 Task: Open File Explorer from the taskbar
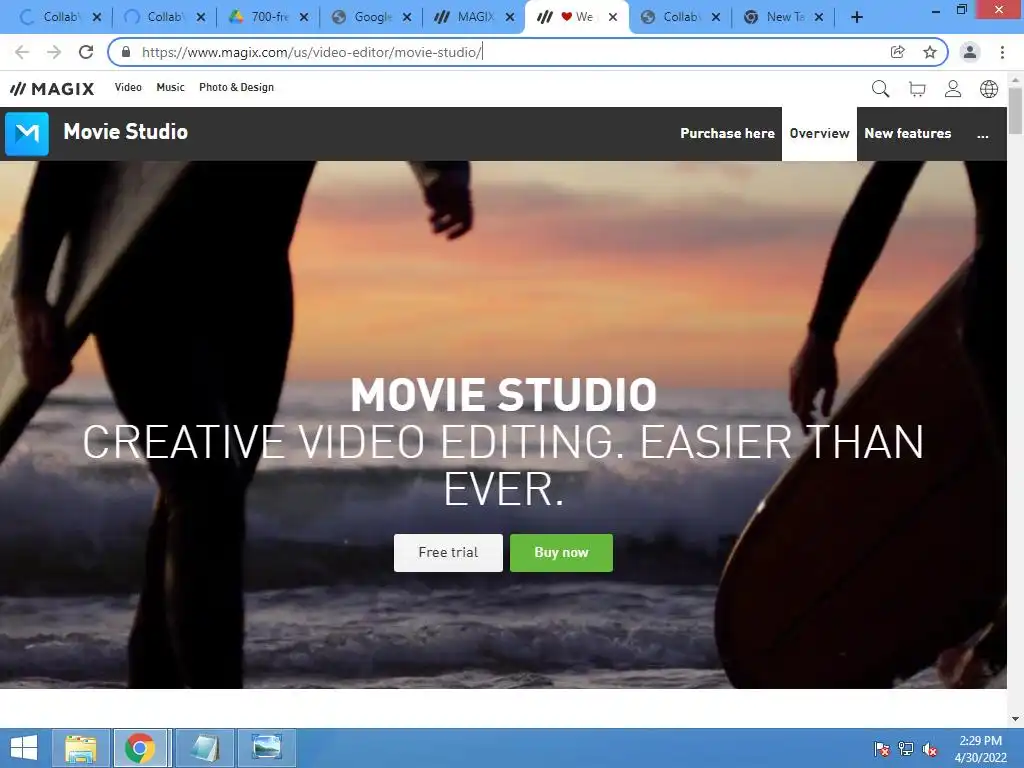(x=81, y=748)
